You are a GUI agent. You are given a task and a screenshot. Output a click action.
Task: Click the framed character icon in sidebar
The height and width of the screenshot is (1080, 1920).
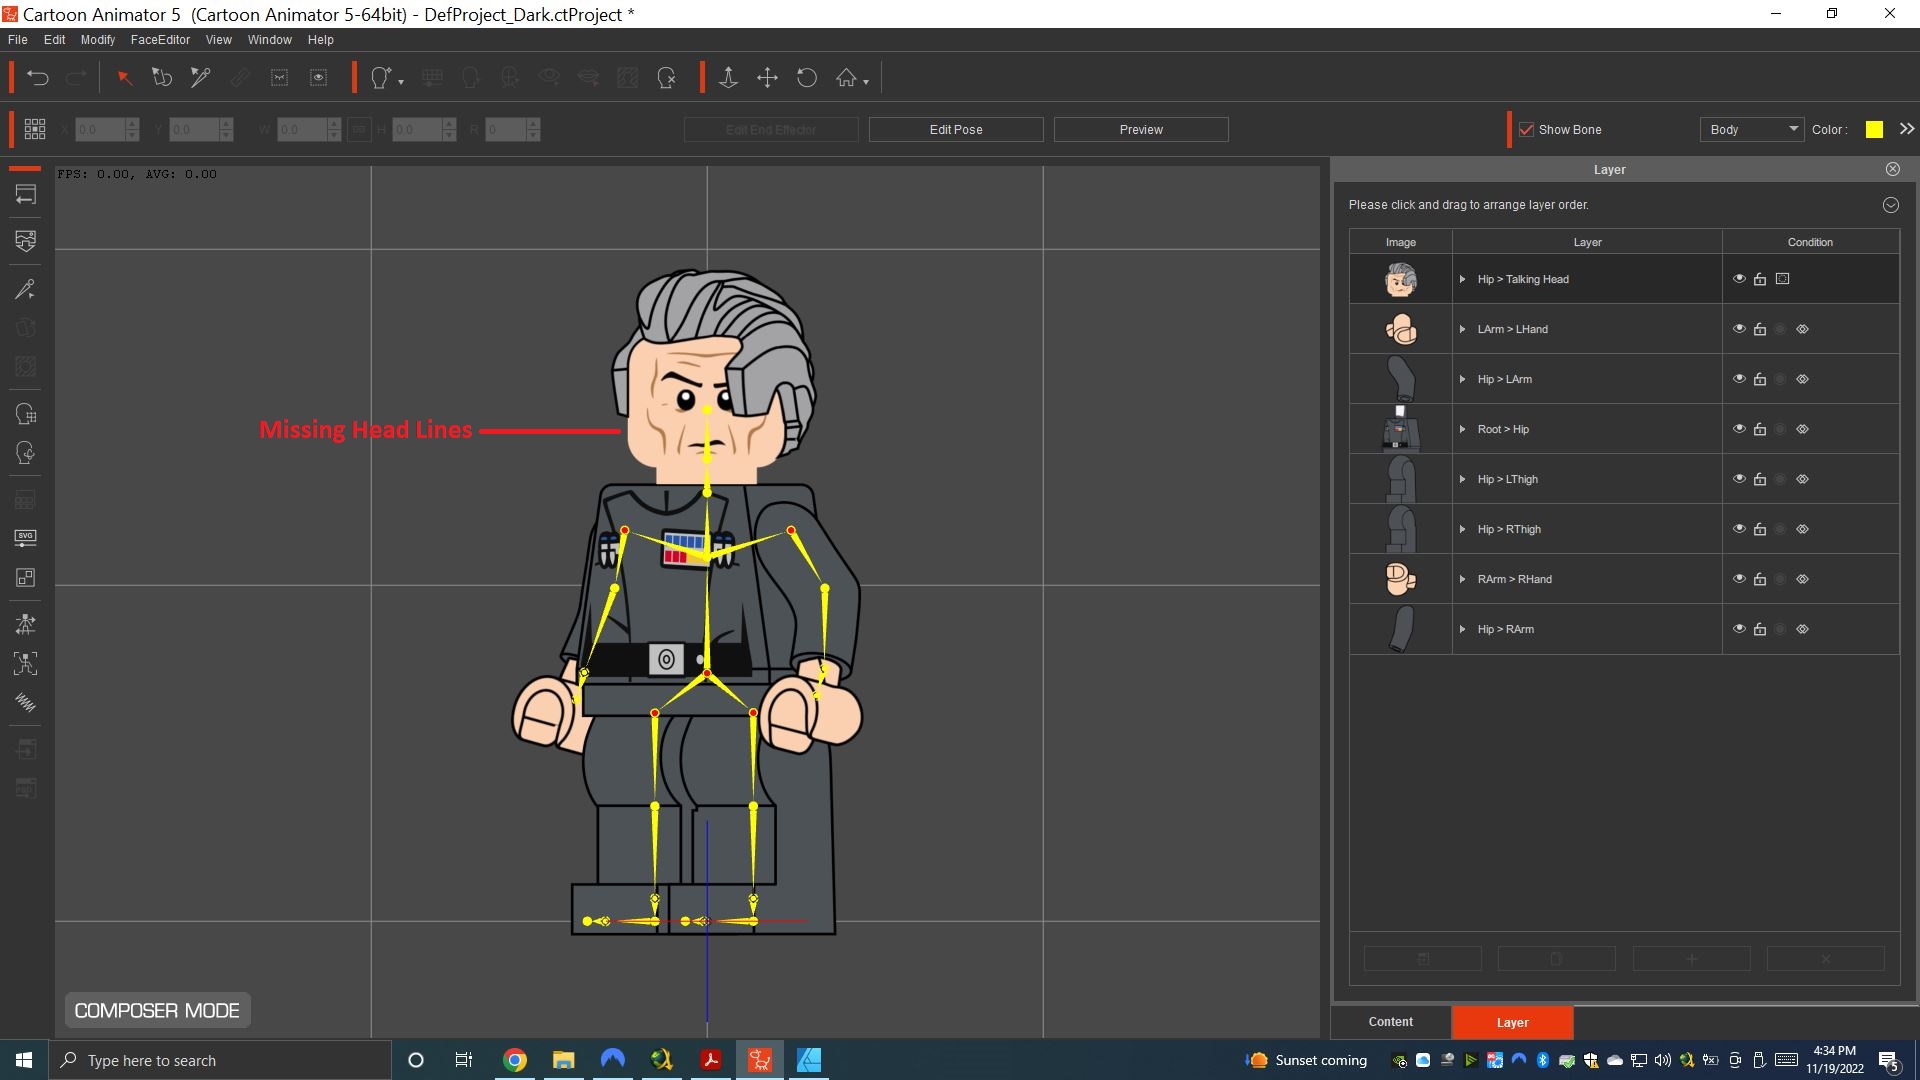(x=26, y=664)
